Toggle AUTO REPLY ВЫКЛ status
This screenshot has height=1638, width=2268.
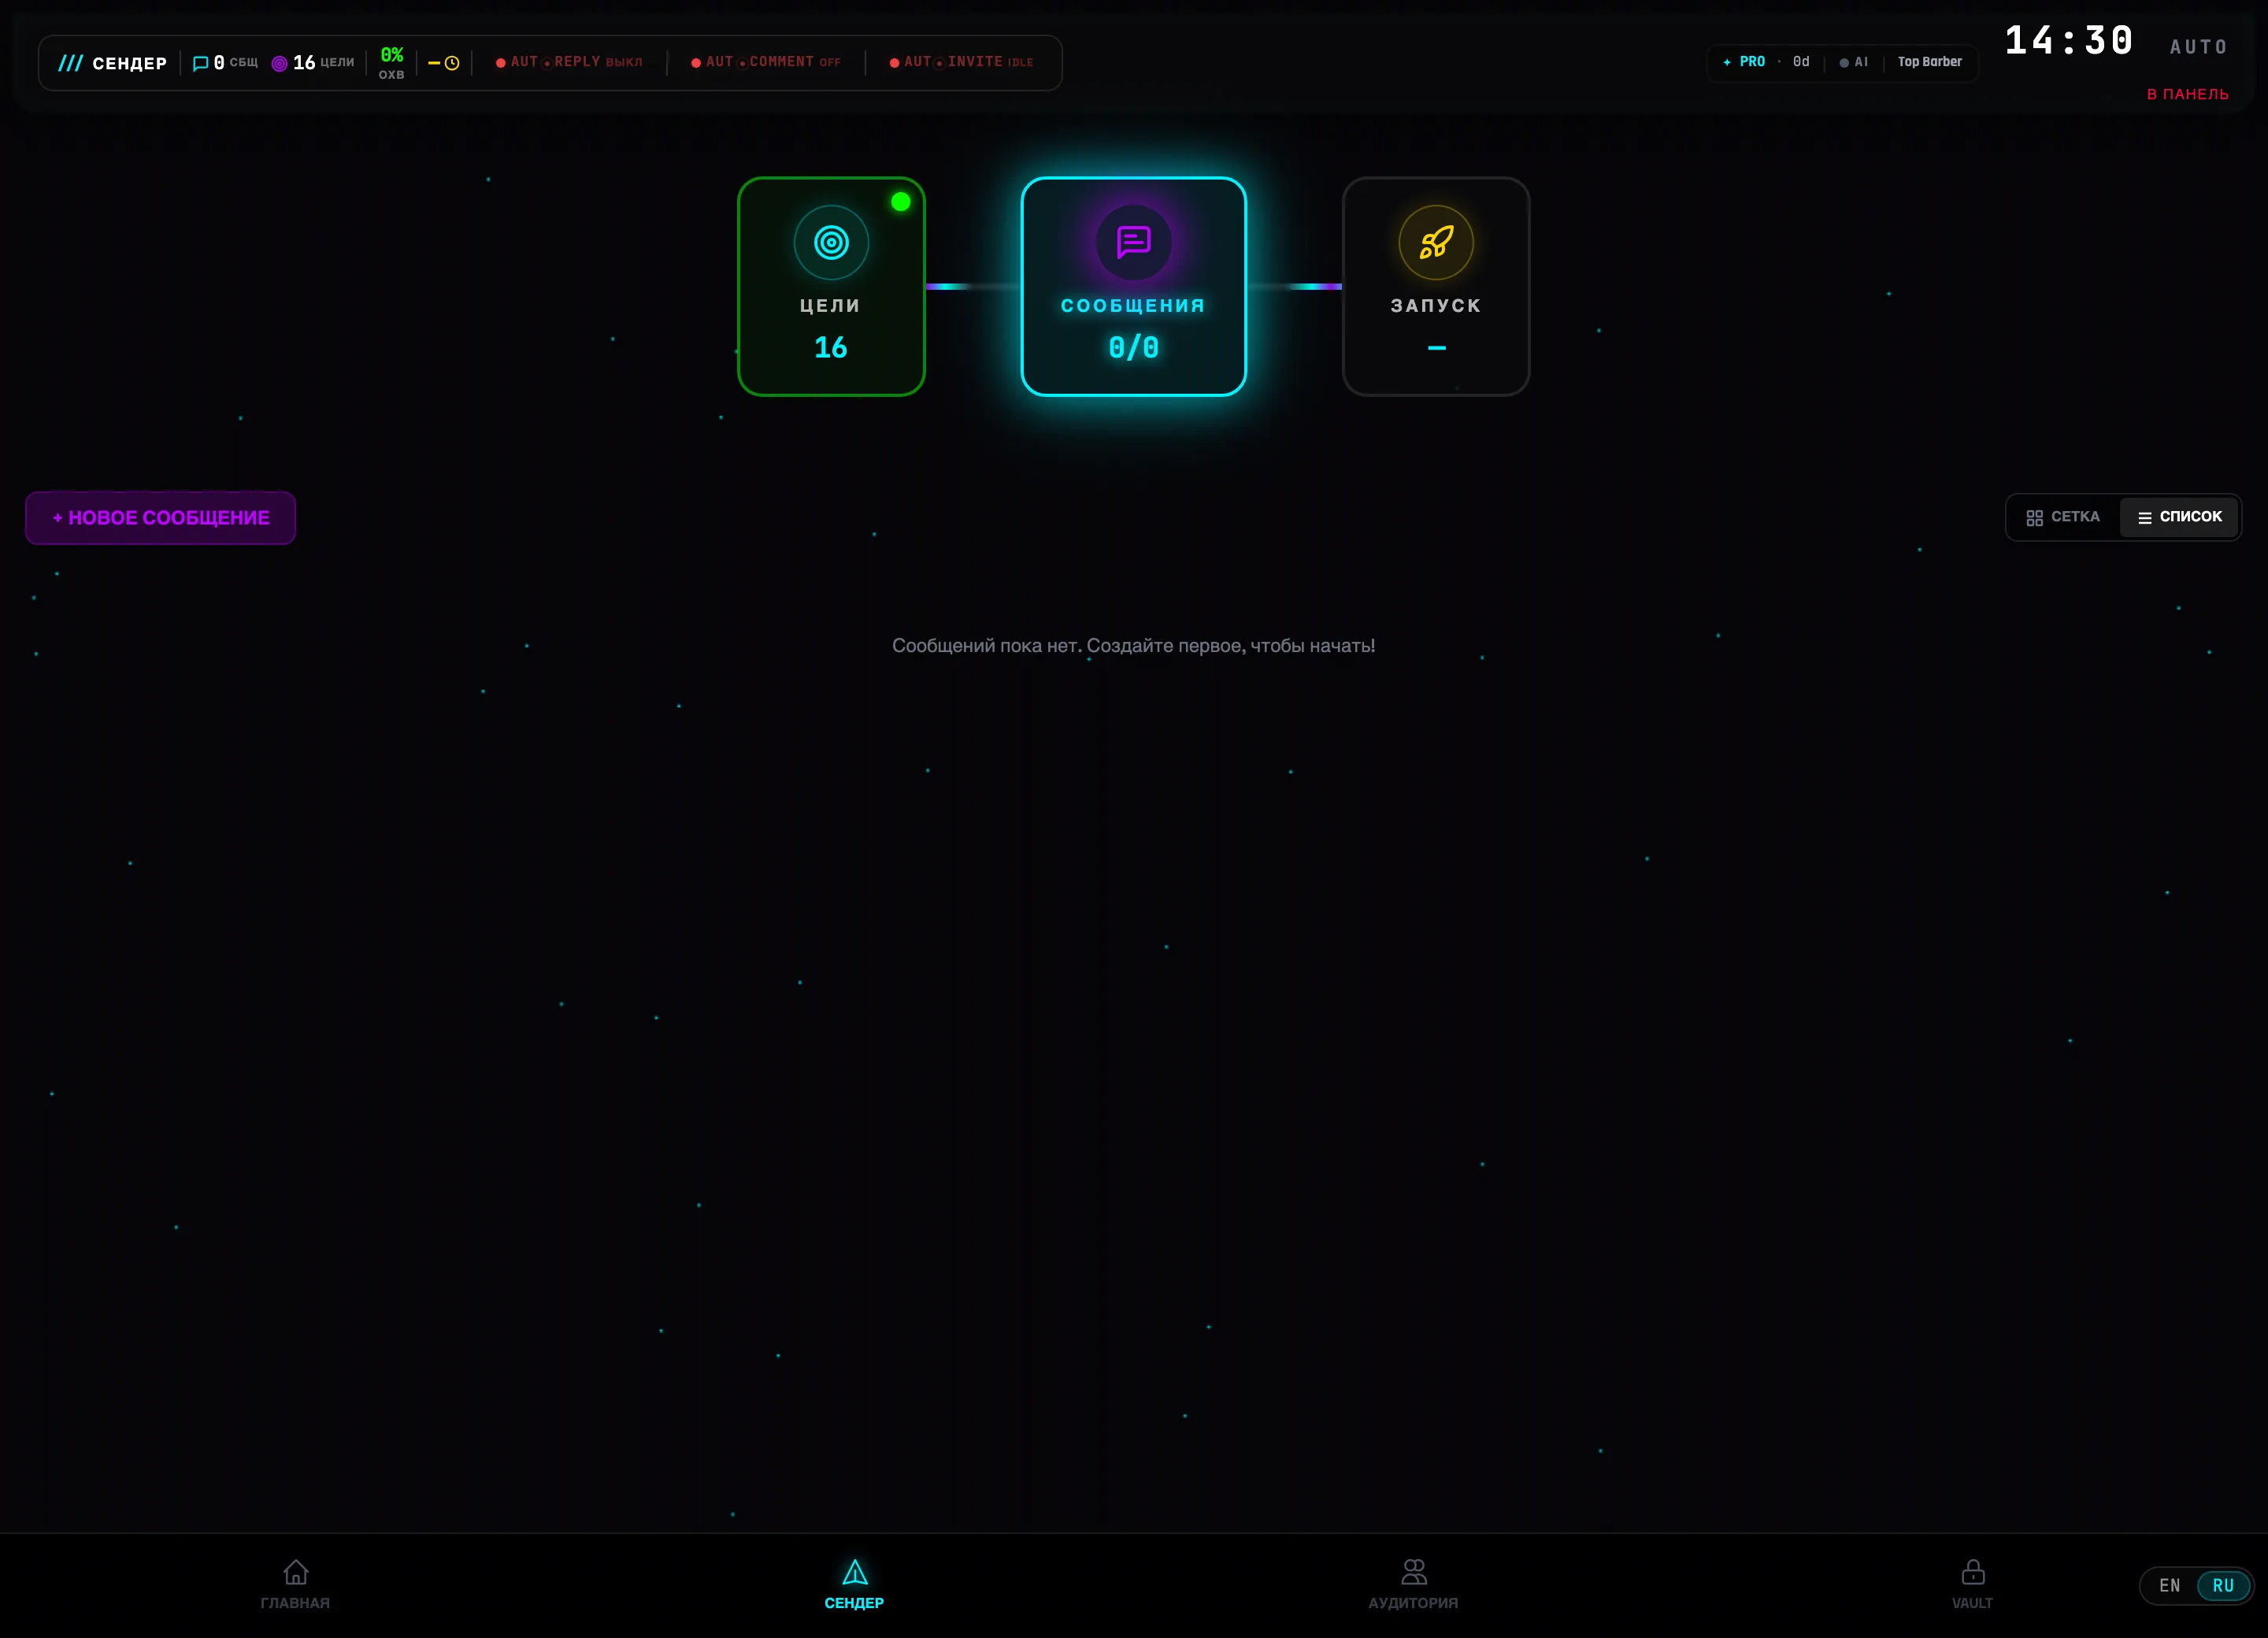(x=569, y=62)
